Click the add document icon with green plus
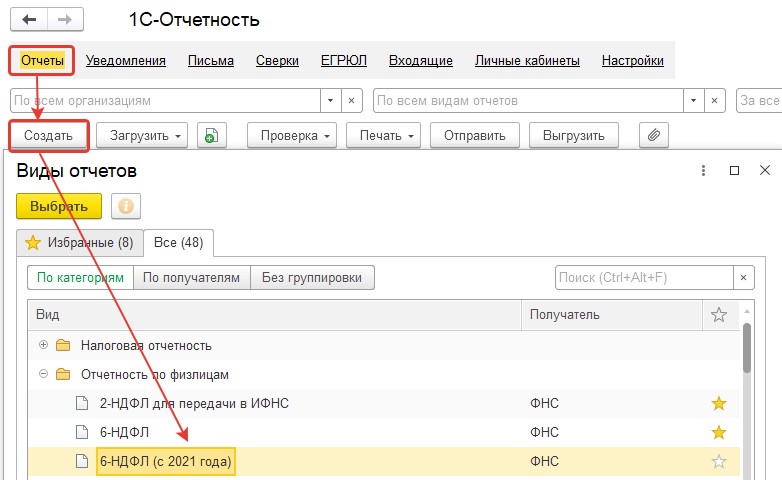 [x=212, y=136]
